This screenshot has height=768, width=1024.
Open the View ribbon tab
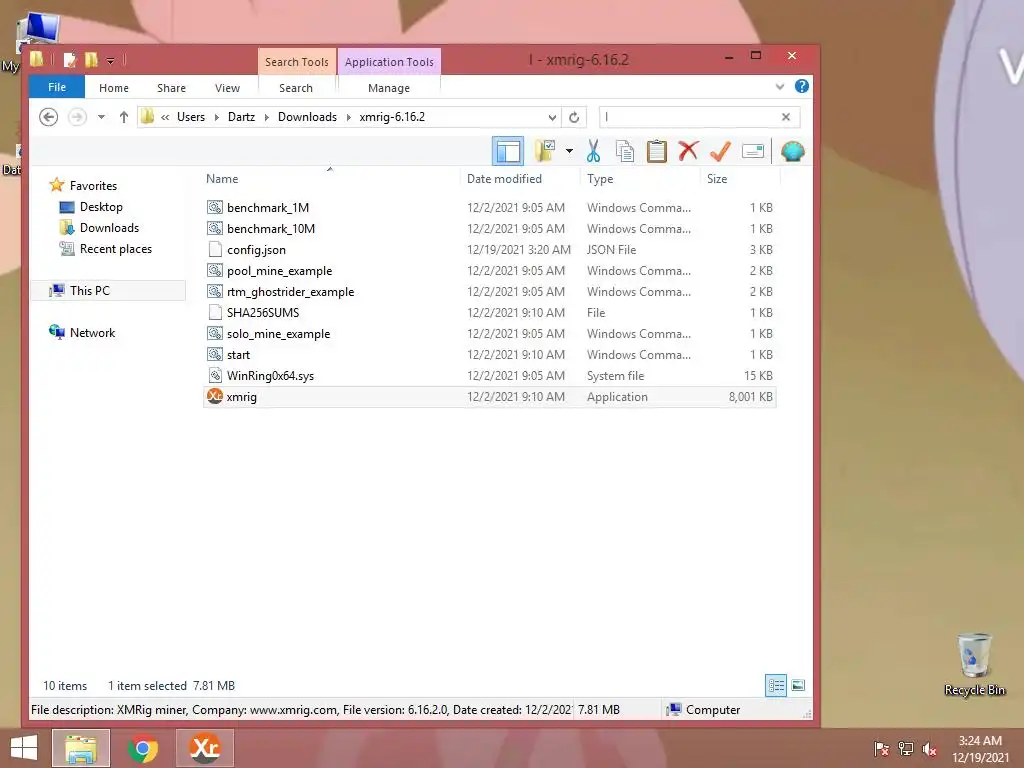point(227,88)
